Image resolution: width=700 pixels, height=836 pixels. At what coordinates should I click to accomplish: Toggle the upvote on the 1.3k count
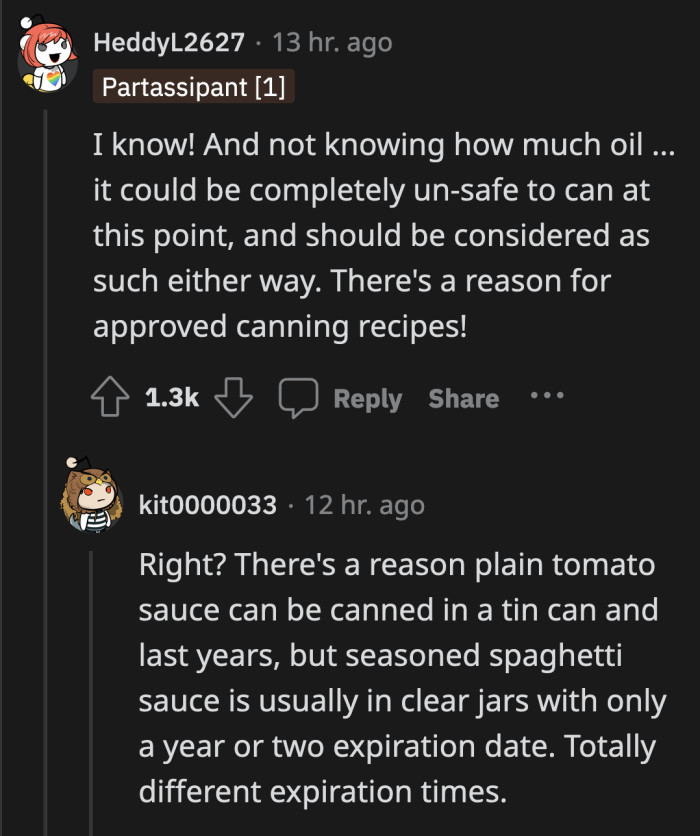(110, 396)
